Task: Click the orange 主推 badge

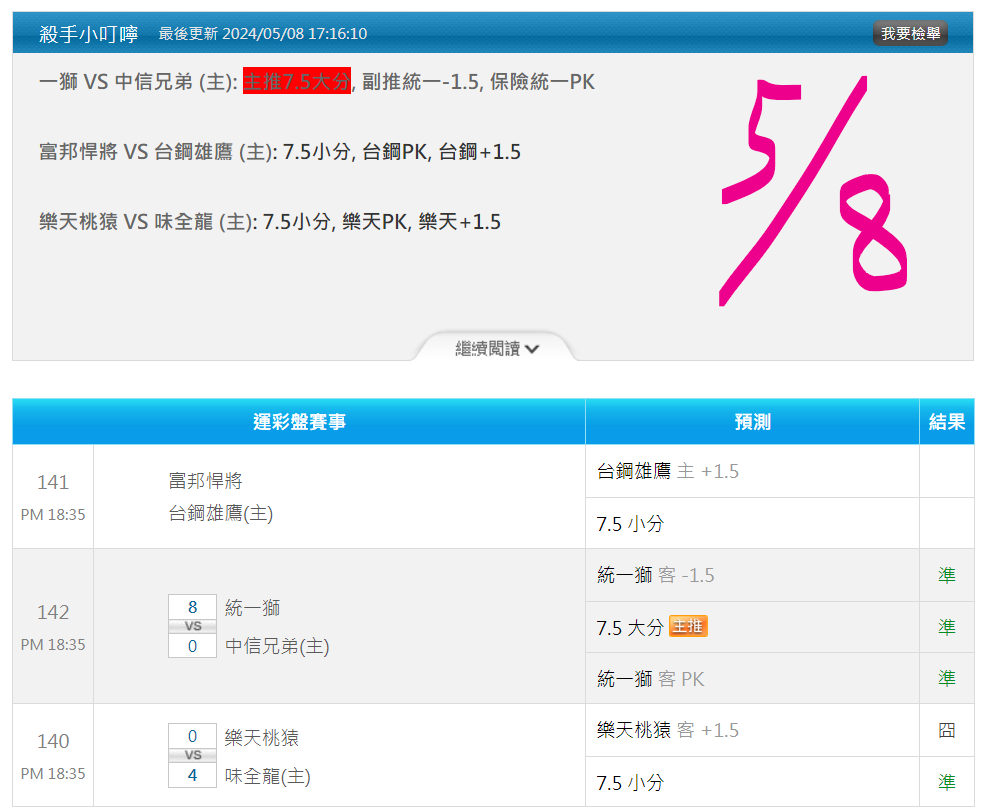Action: [x=688, y=626]
